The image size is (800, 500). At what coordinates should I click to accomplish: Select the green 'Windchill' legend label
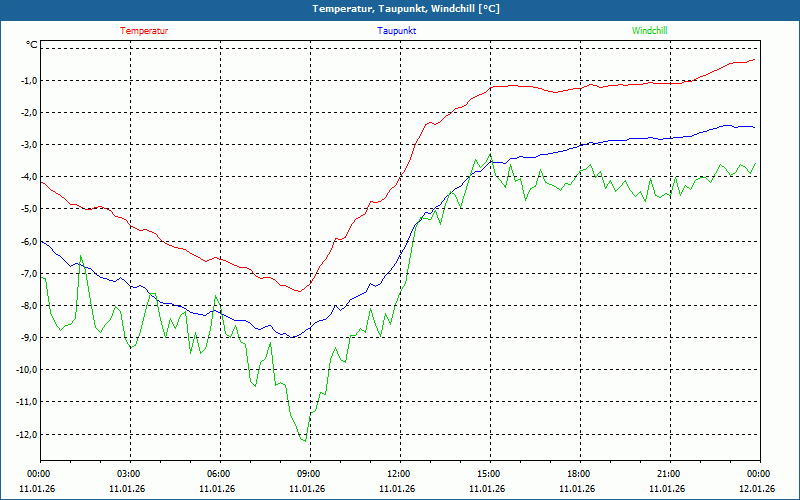coord(649,31)
